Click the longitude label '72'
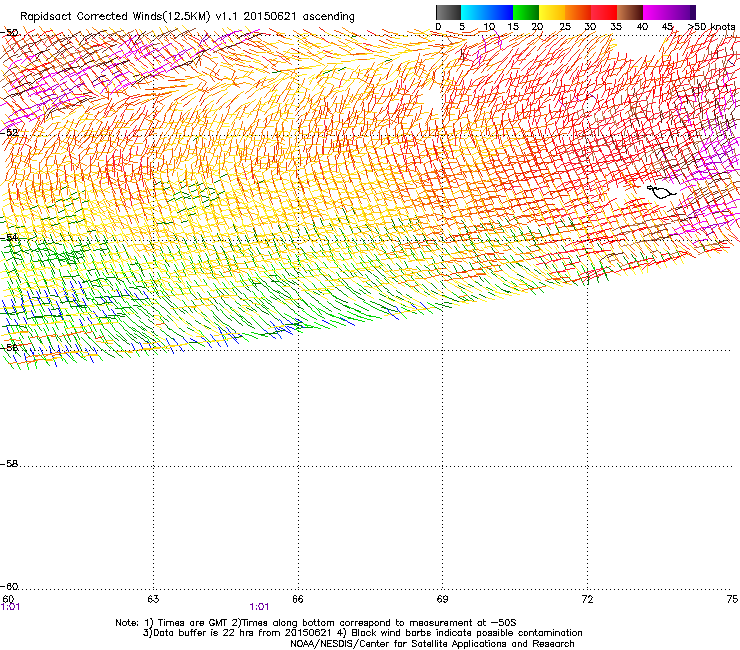This screenshot has width=740, height=650. point(587,599)
